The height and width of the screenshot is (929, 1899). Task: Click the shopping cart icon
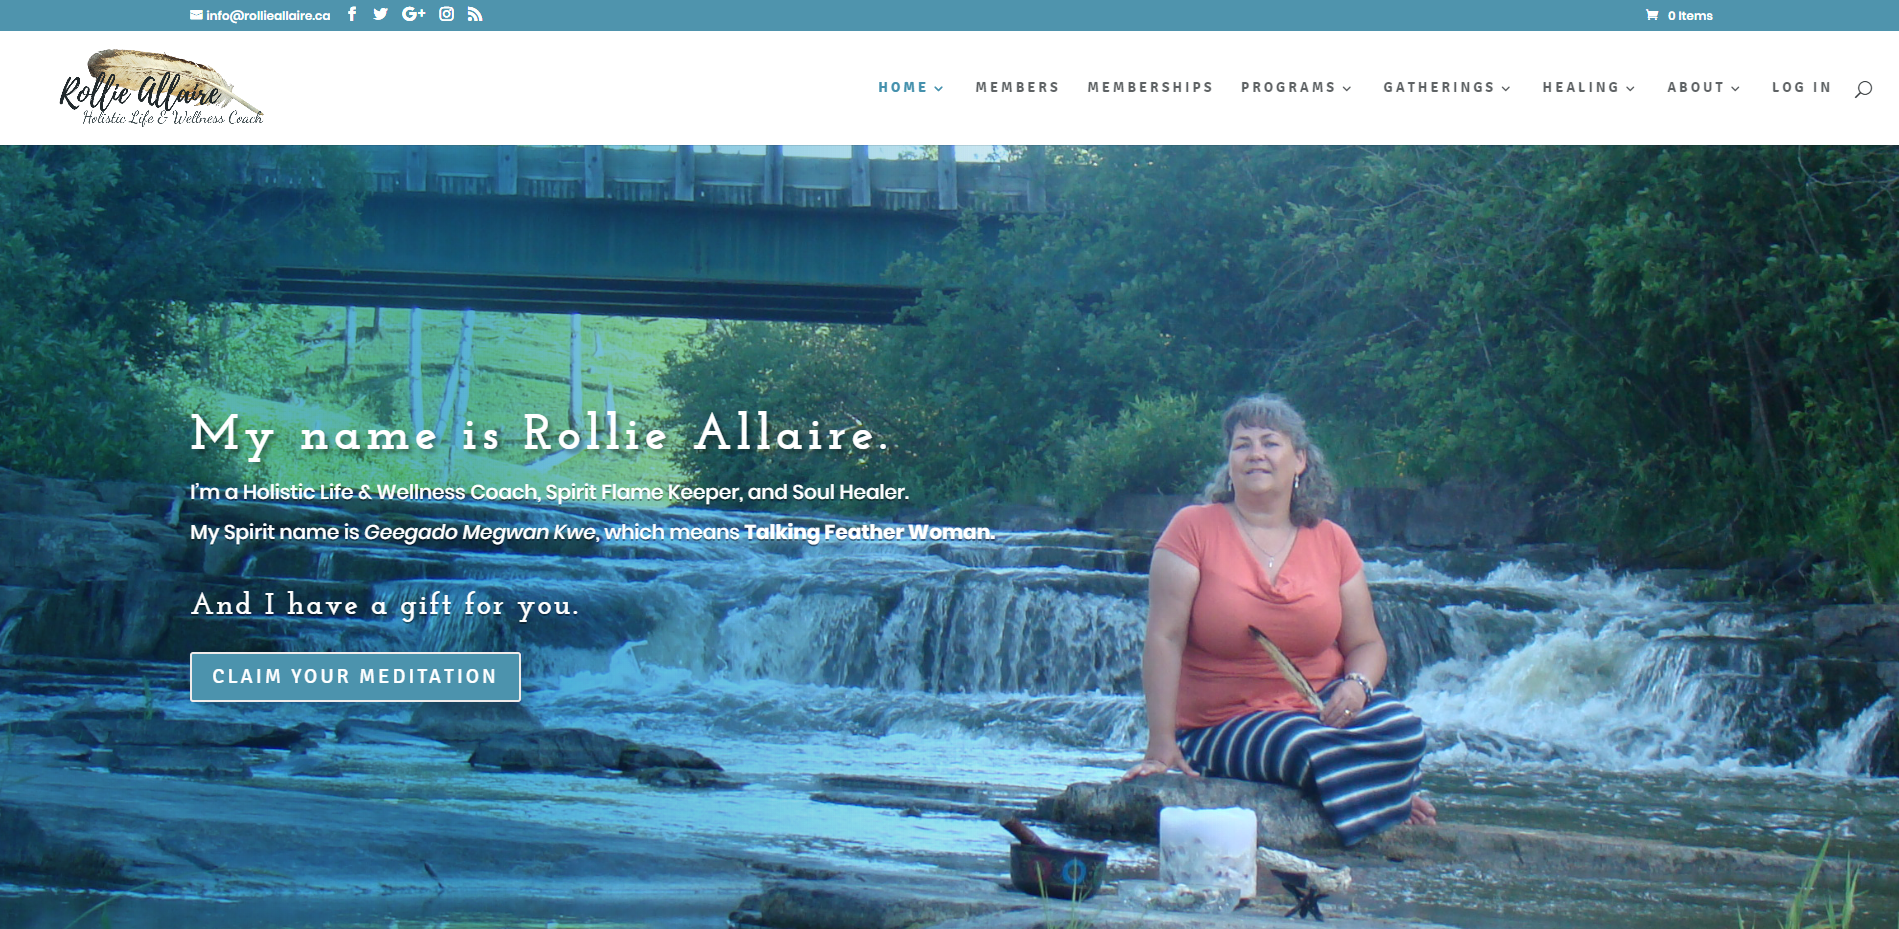pos(1652,15)
